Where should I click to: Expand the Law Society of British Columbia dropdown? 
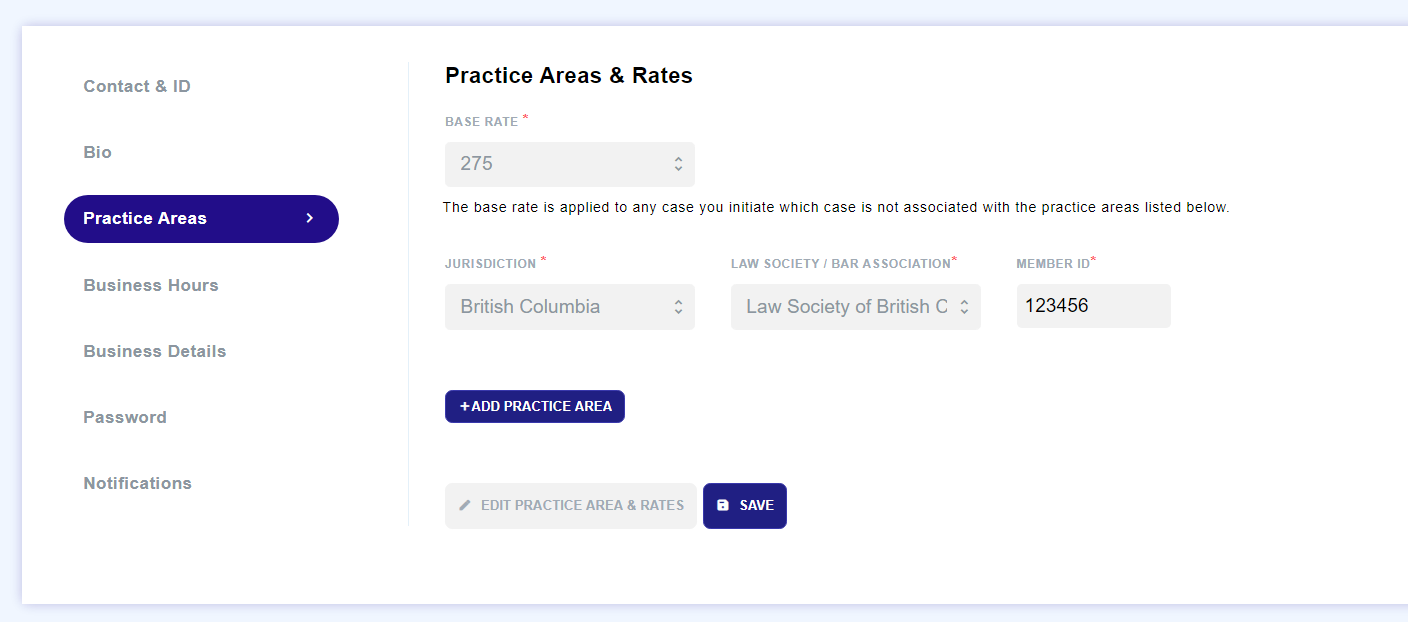[x=856, y=307]
